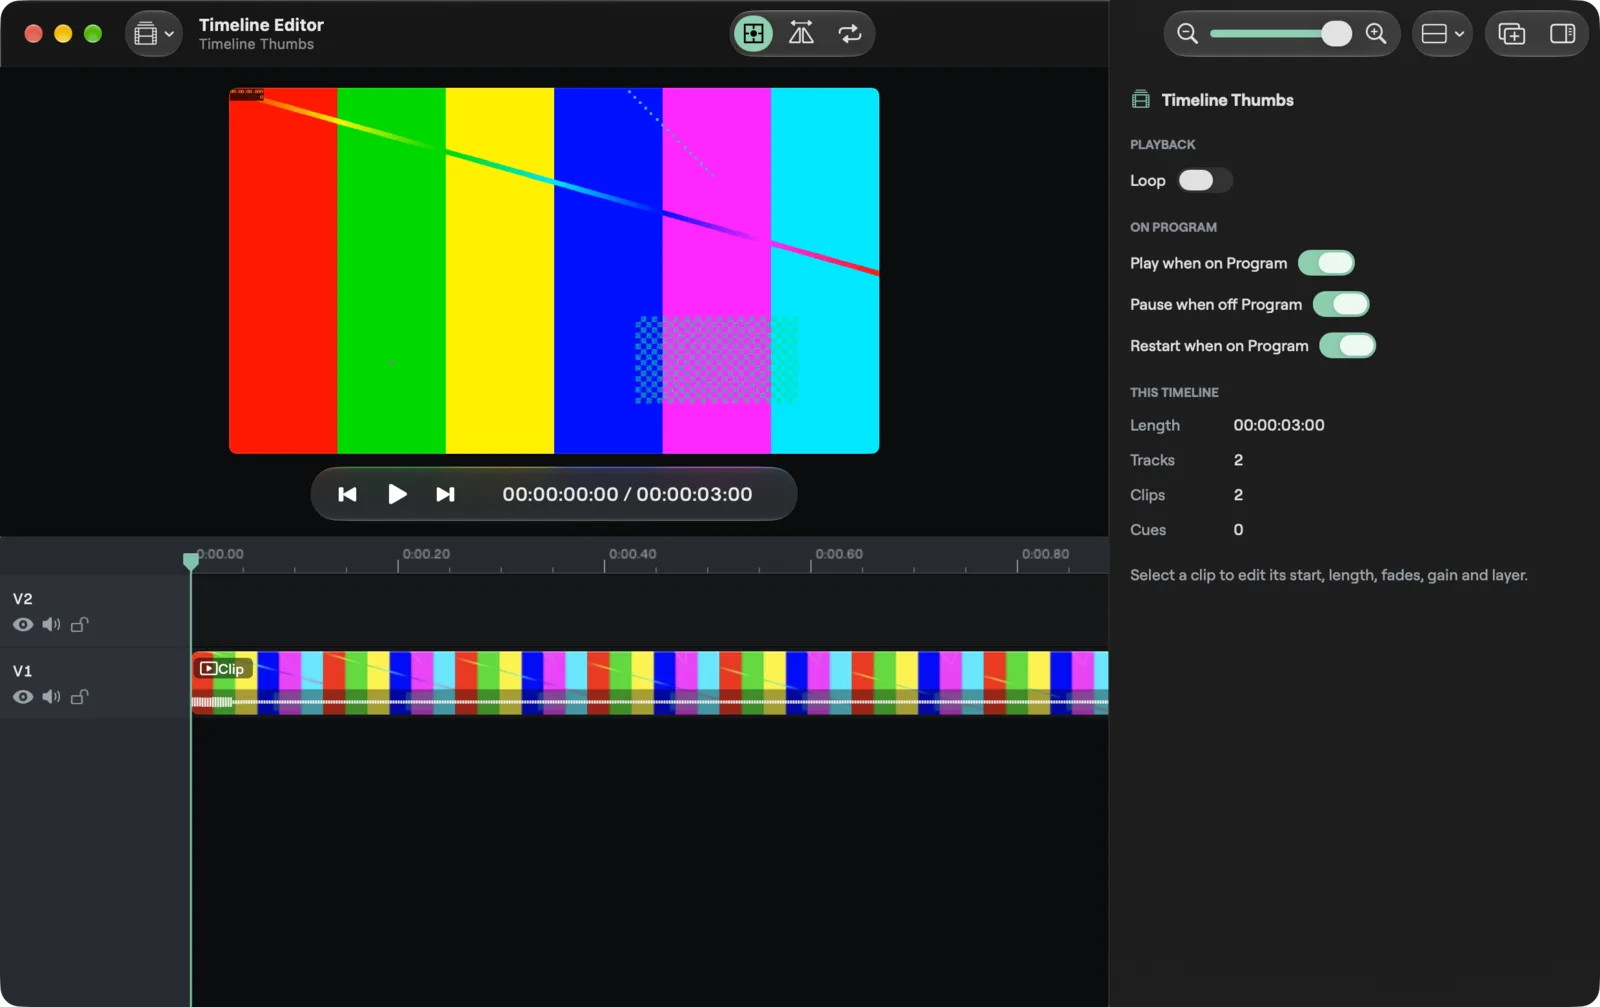Viewport: 1600px width, 1007px height.
Task: Click the split/flip tool icon in toolbar
Action: (801, 34)
